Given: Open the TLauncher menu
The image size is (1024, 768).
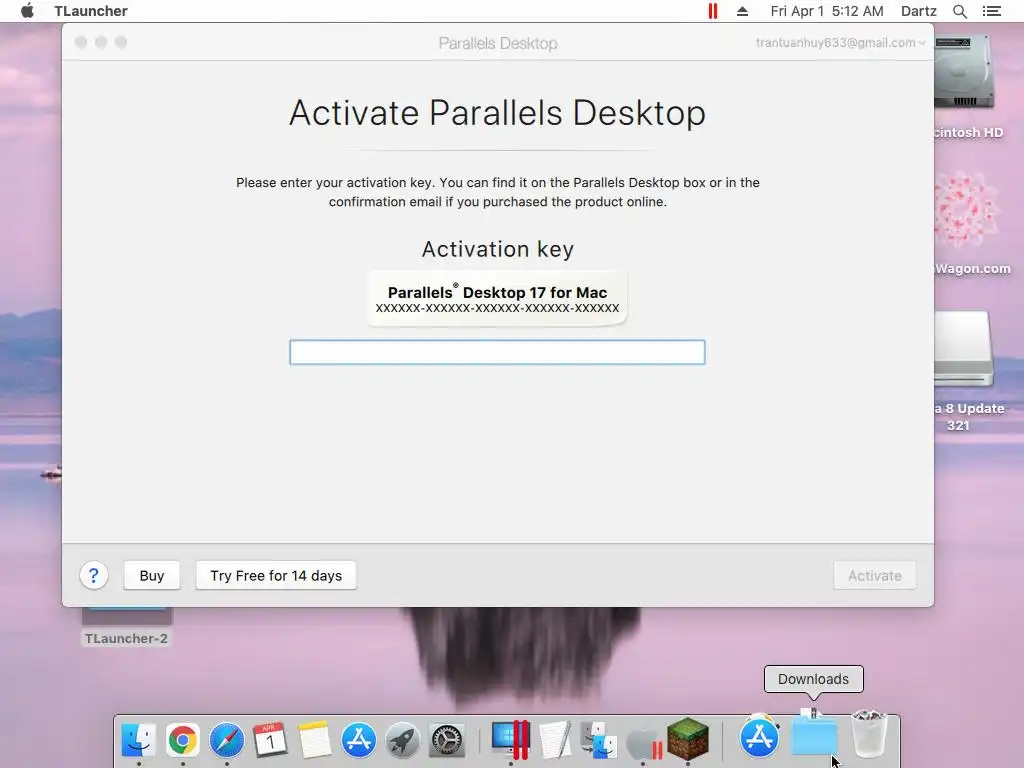Looking at the screenshot, I should click(91, 11).
